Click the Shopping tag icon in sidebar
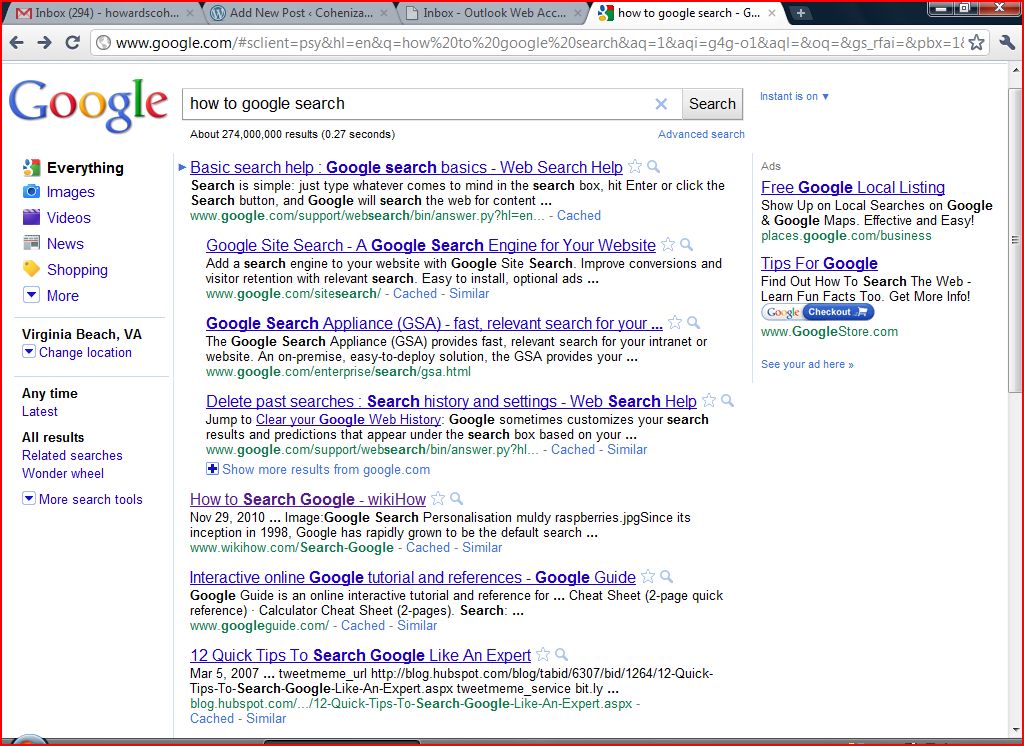 tap(31, 268)
